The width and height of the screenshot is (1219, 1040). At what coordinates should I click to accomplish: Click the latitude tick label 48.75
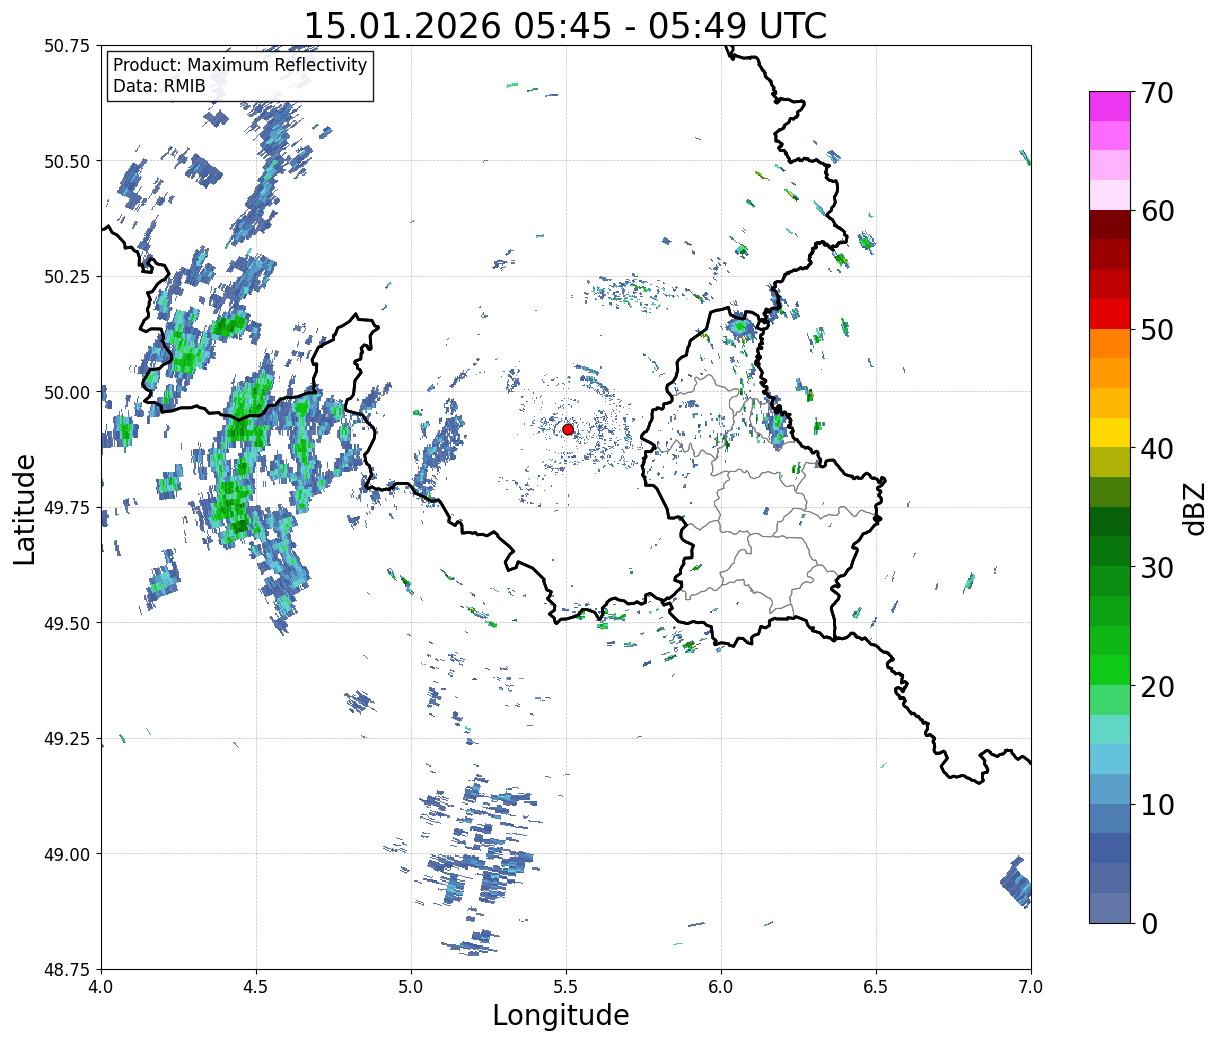coord(67,970)
